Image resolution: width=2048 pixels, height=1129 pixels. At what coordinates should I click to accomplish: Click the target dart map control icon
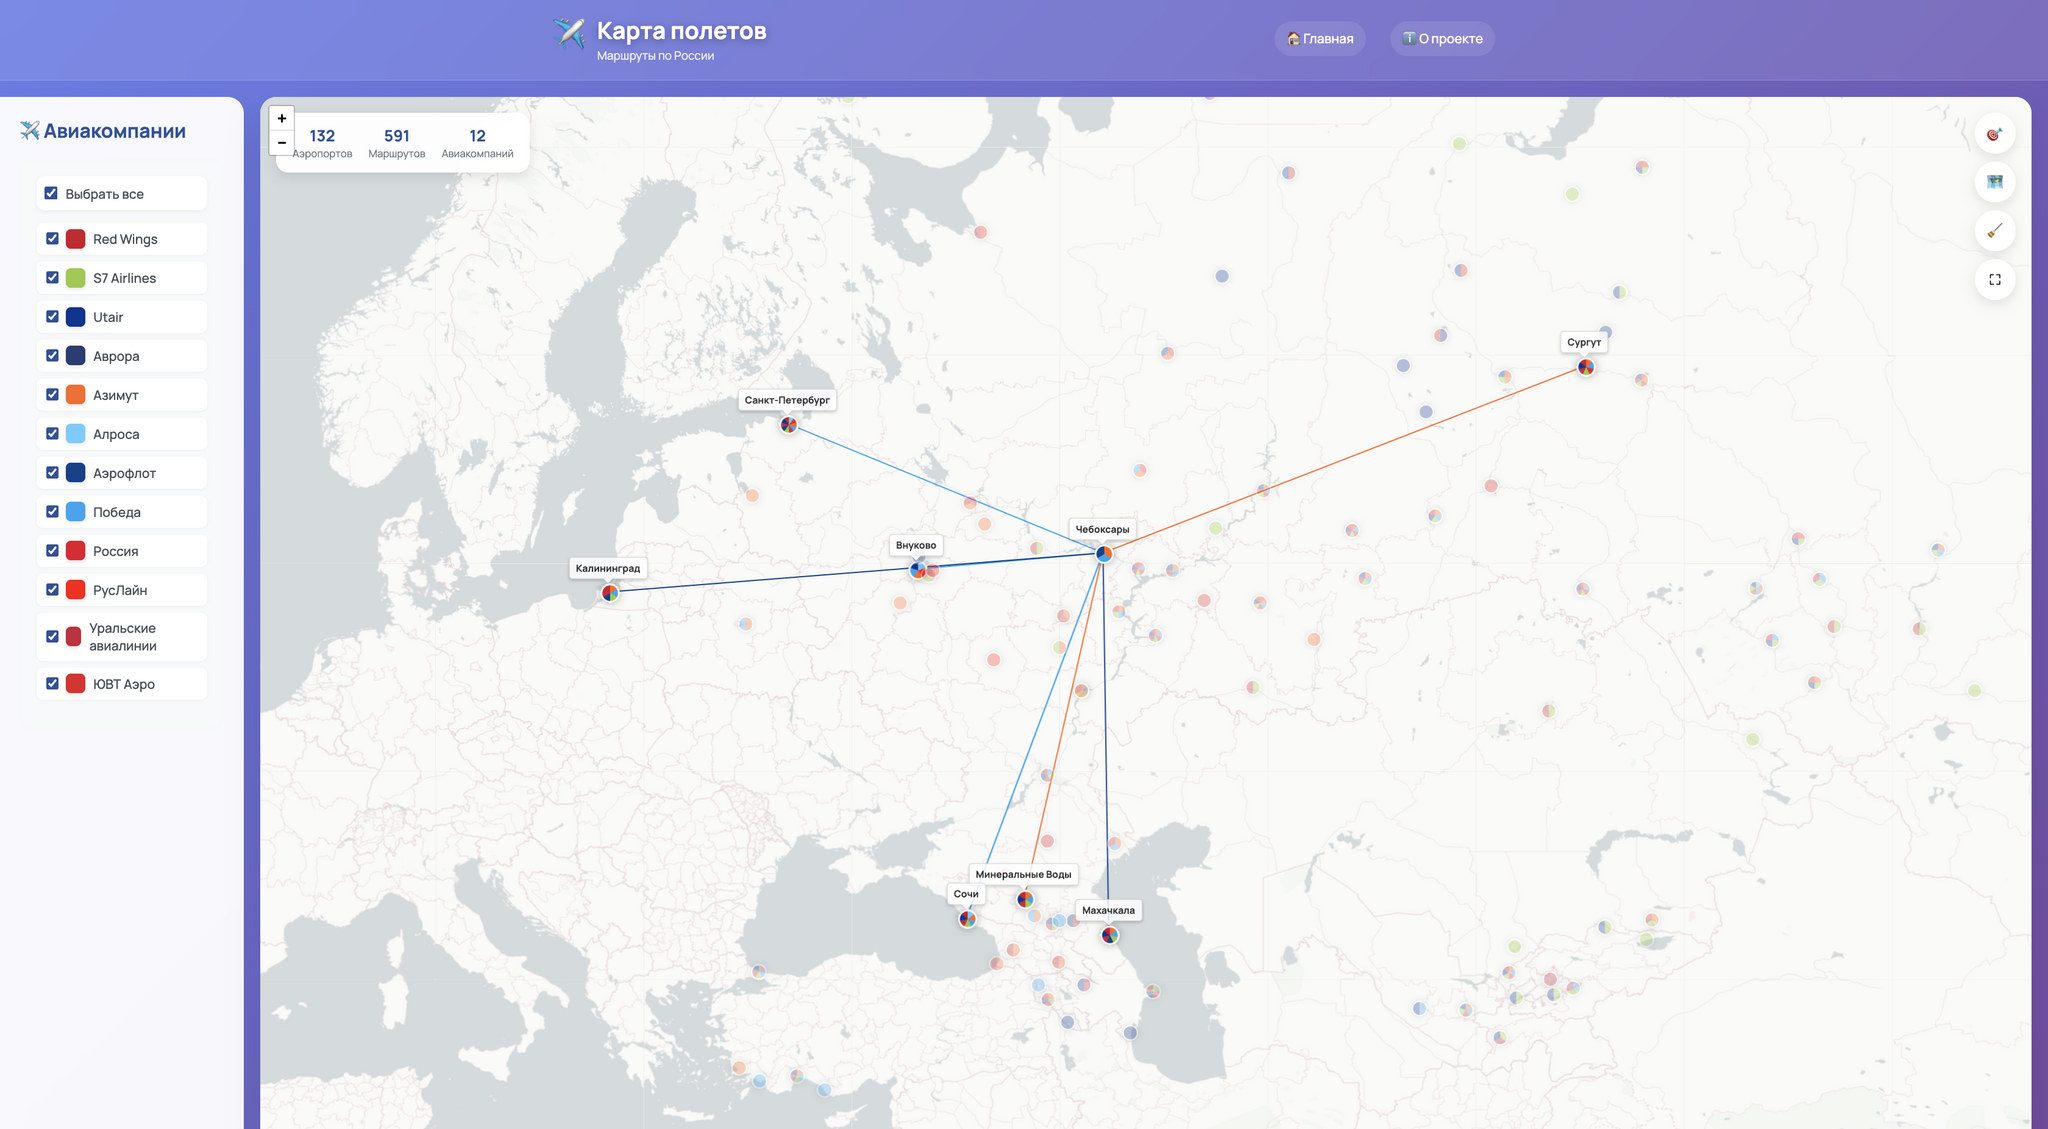[1994, 134]
